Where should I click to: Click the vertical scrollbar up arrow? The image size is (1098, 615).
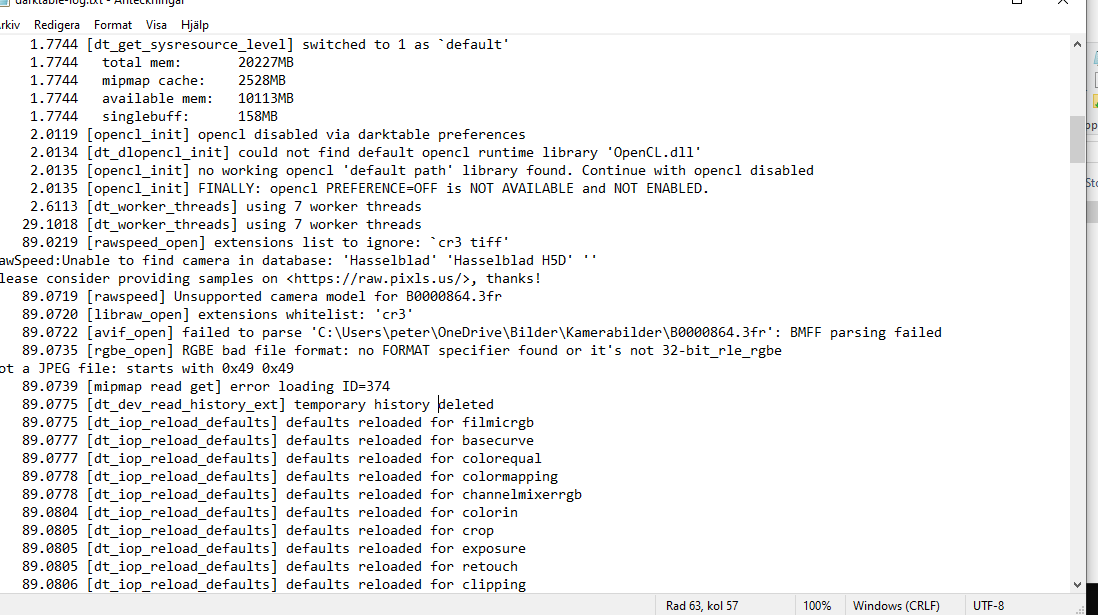tap(1077, 44)
